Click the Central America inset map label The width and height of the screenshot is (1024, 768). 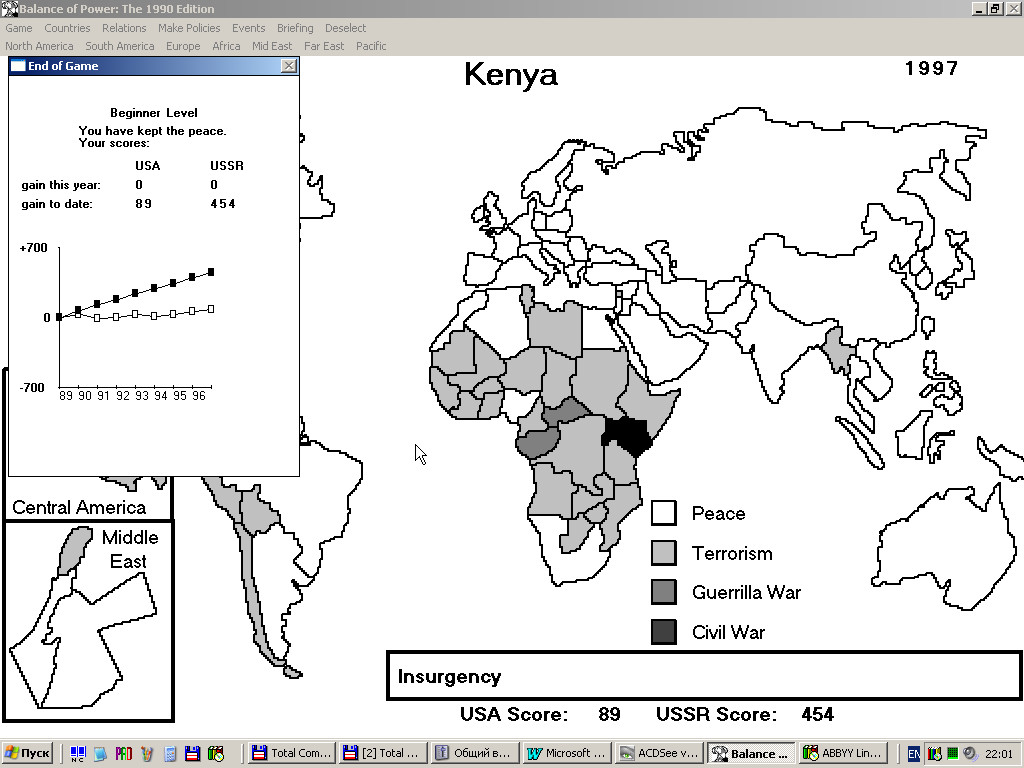pos(79,507)
